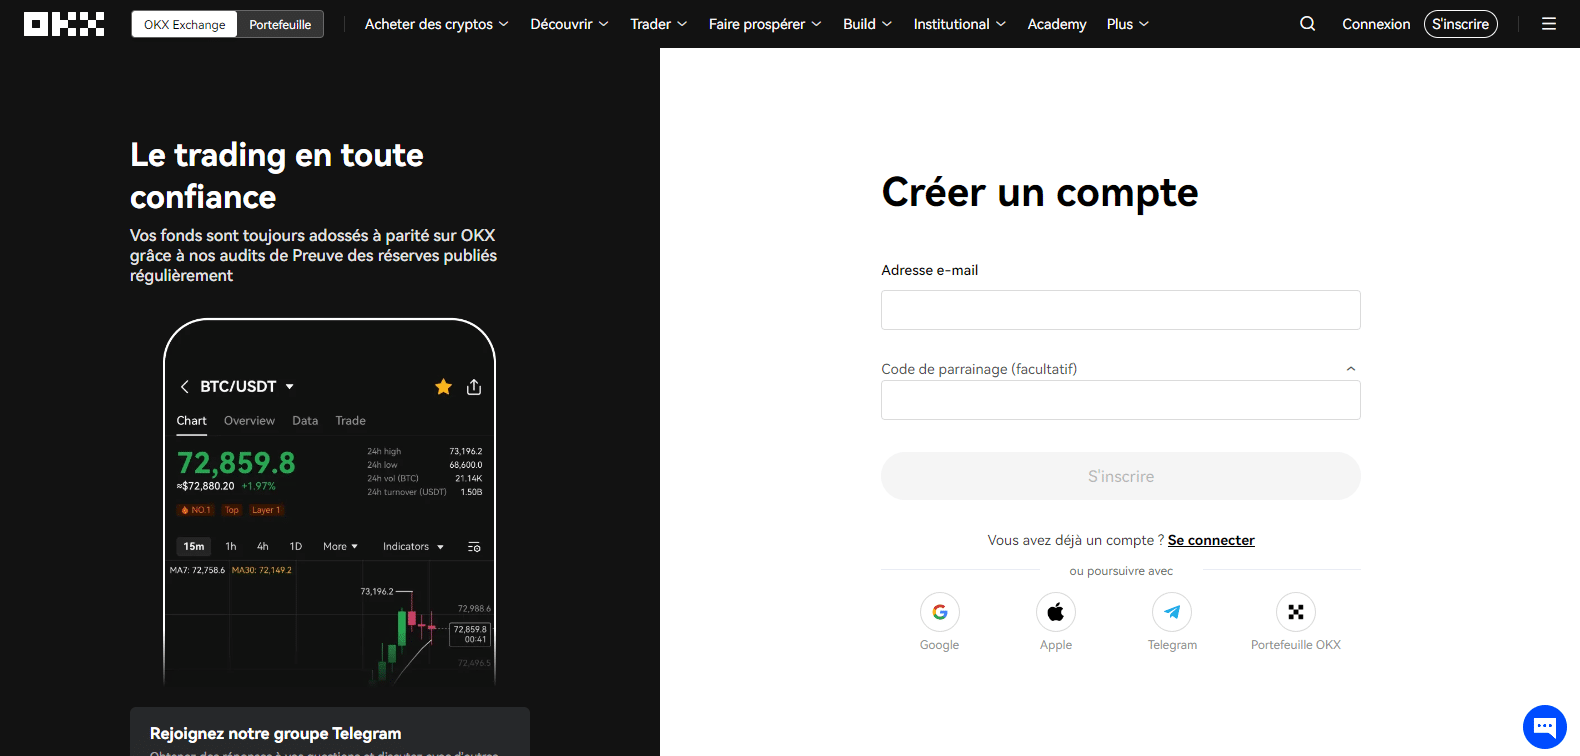
Task: Click the BTC price 72,859.8
Action: tap(236, 463)
